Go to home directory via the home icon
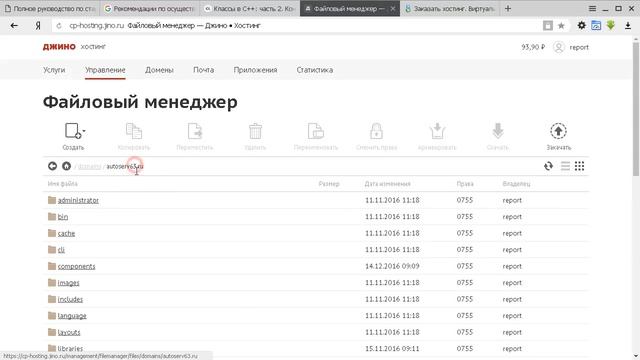This screenshot has height=360, width=640. [x=66, y=166]
